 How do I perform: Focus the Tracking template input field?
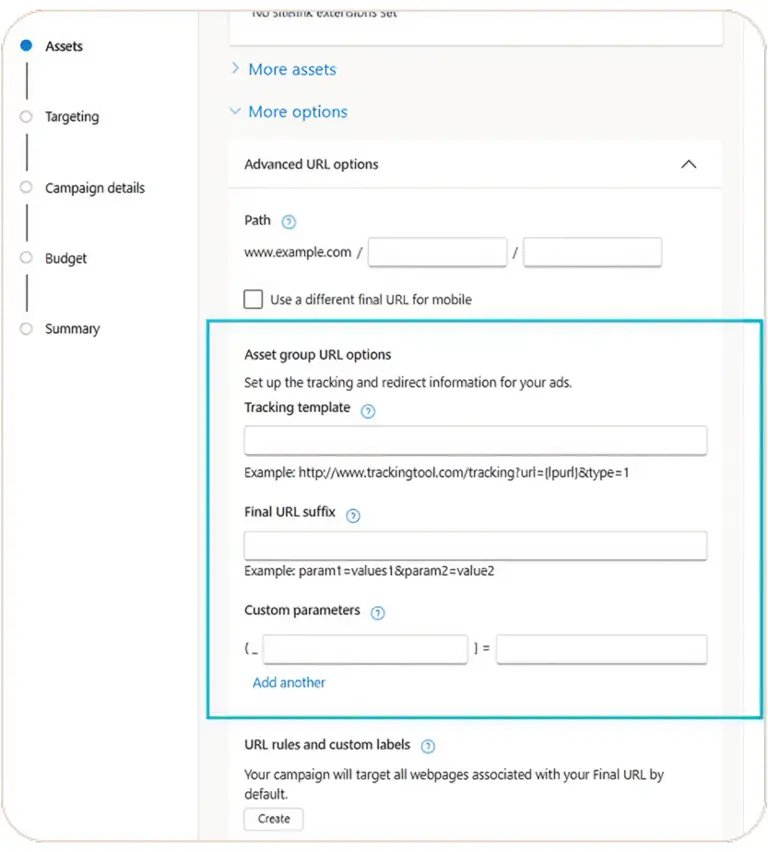click(x=476, y=441)
